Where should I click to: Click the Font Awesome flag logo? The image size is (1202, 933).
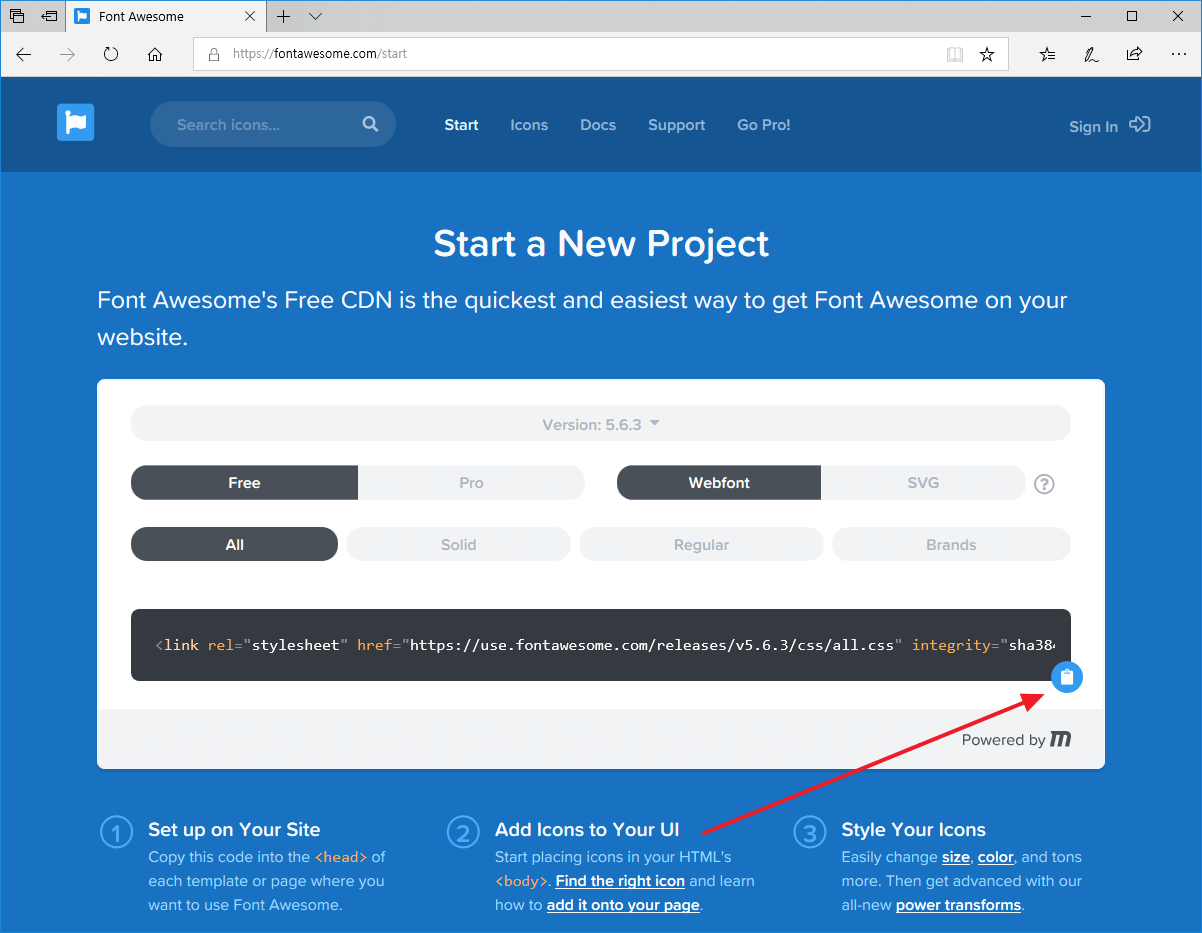[75, 122]
